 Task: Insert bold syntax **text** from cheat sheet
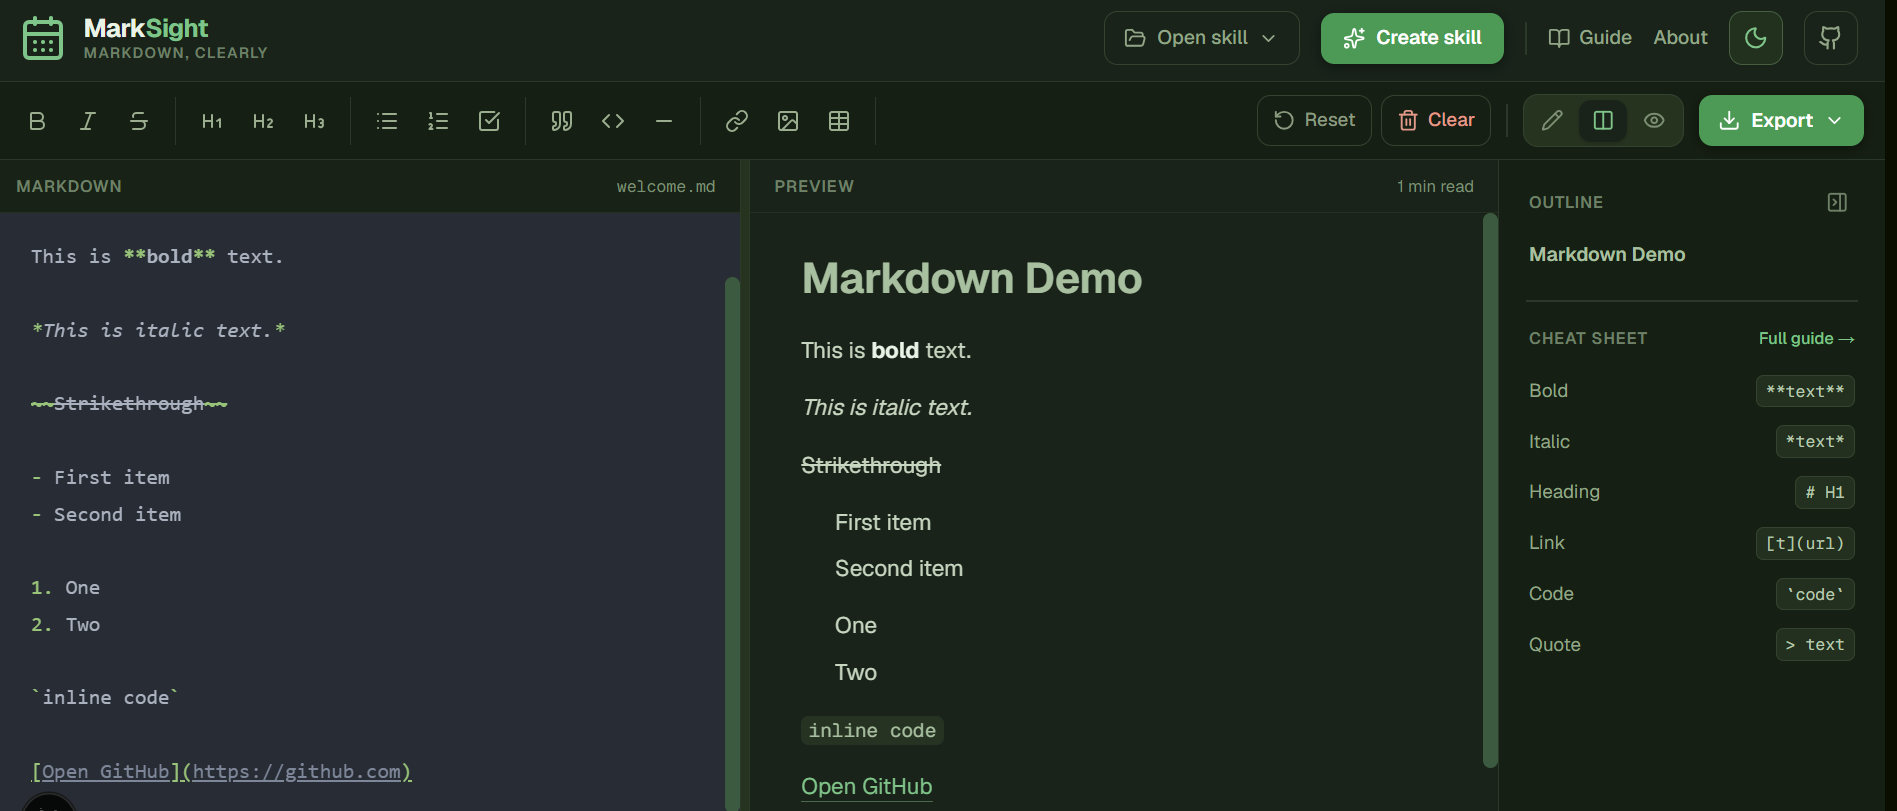click(1805, 391)
